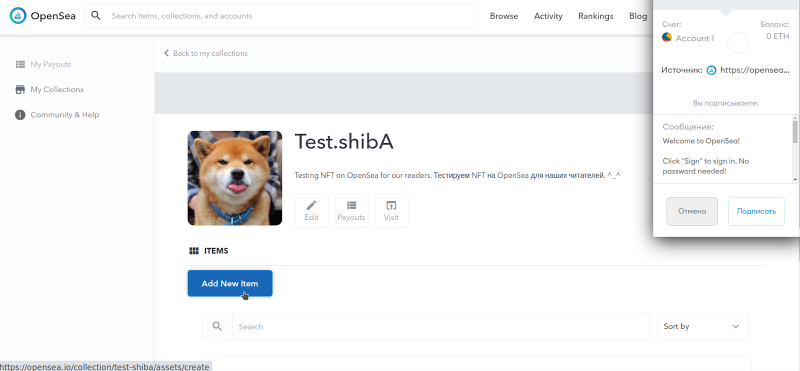Click the Add New Item button
Viewport: 800px width, 371px height.
[230, 283]
